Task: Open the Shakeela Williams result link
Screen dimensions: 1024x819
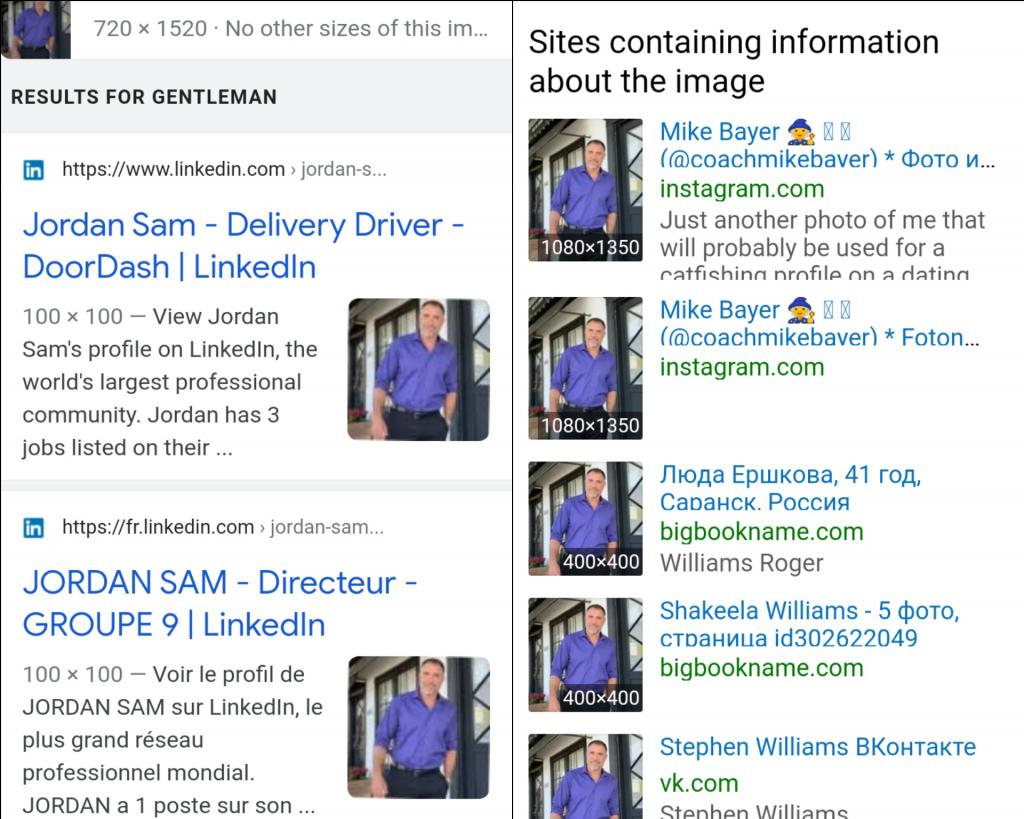Action: tap(808, 623)
